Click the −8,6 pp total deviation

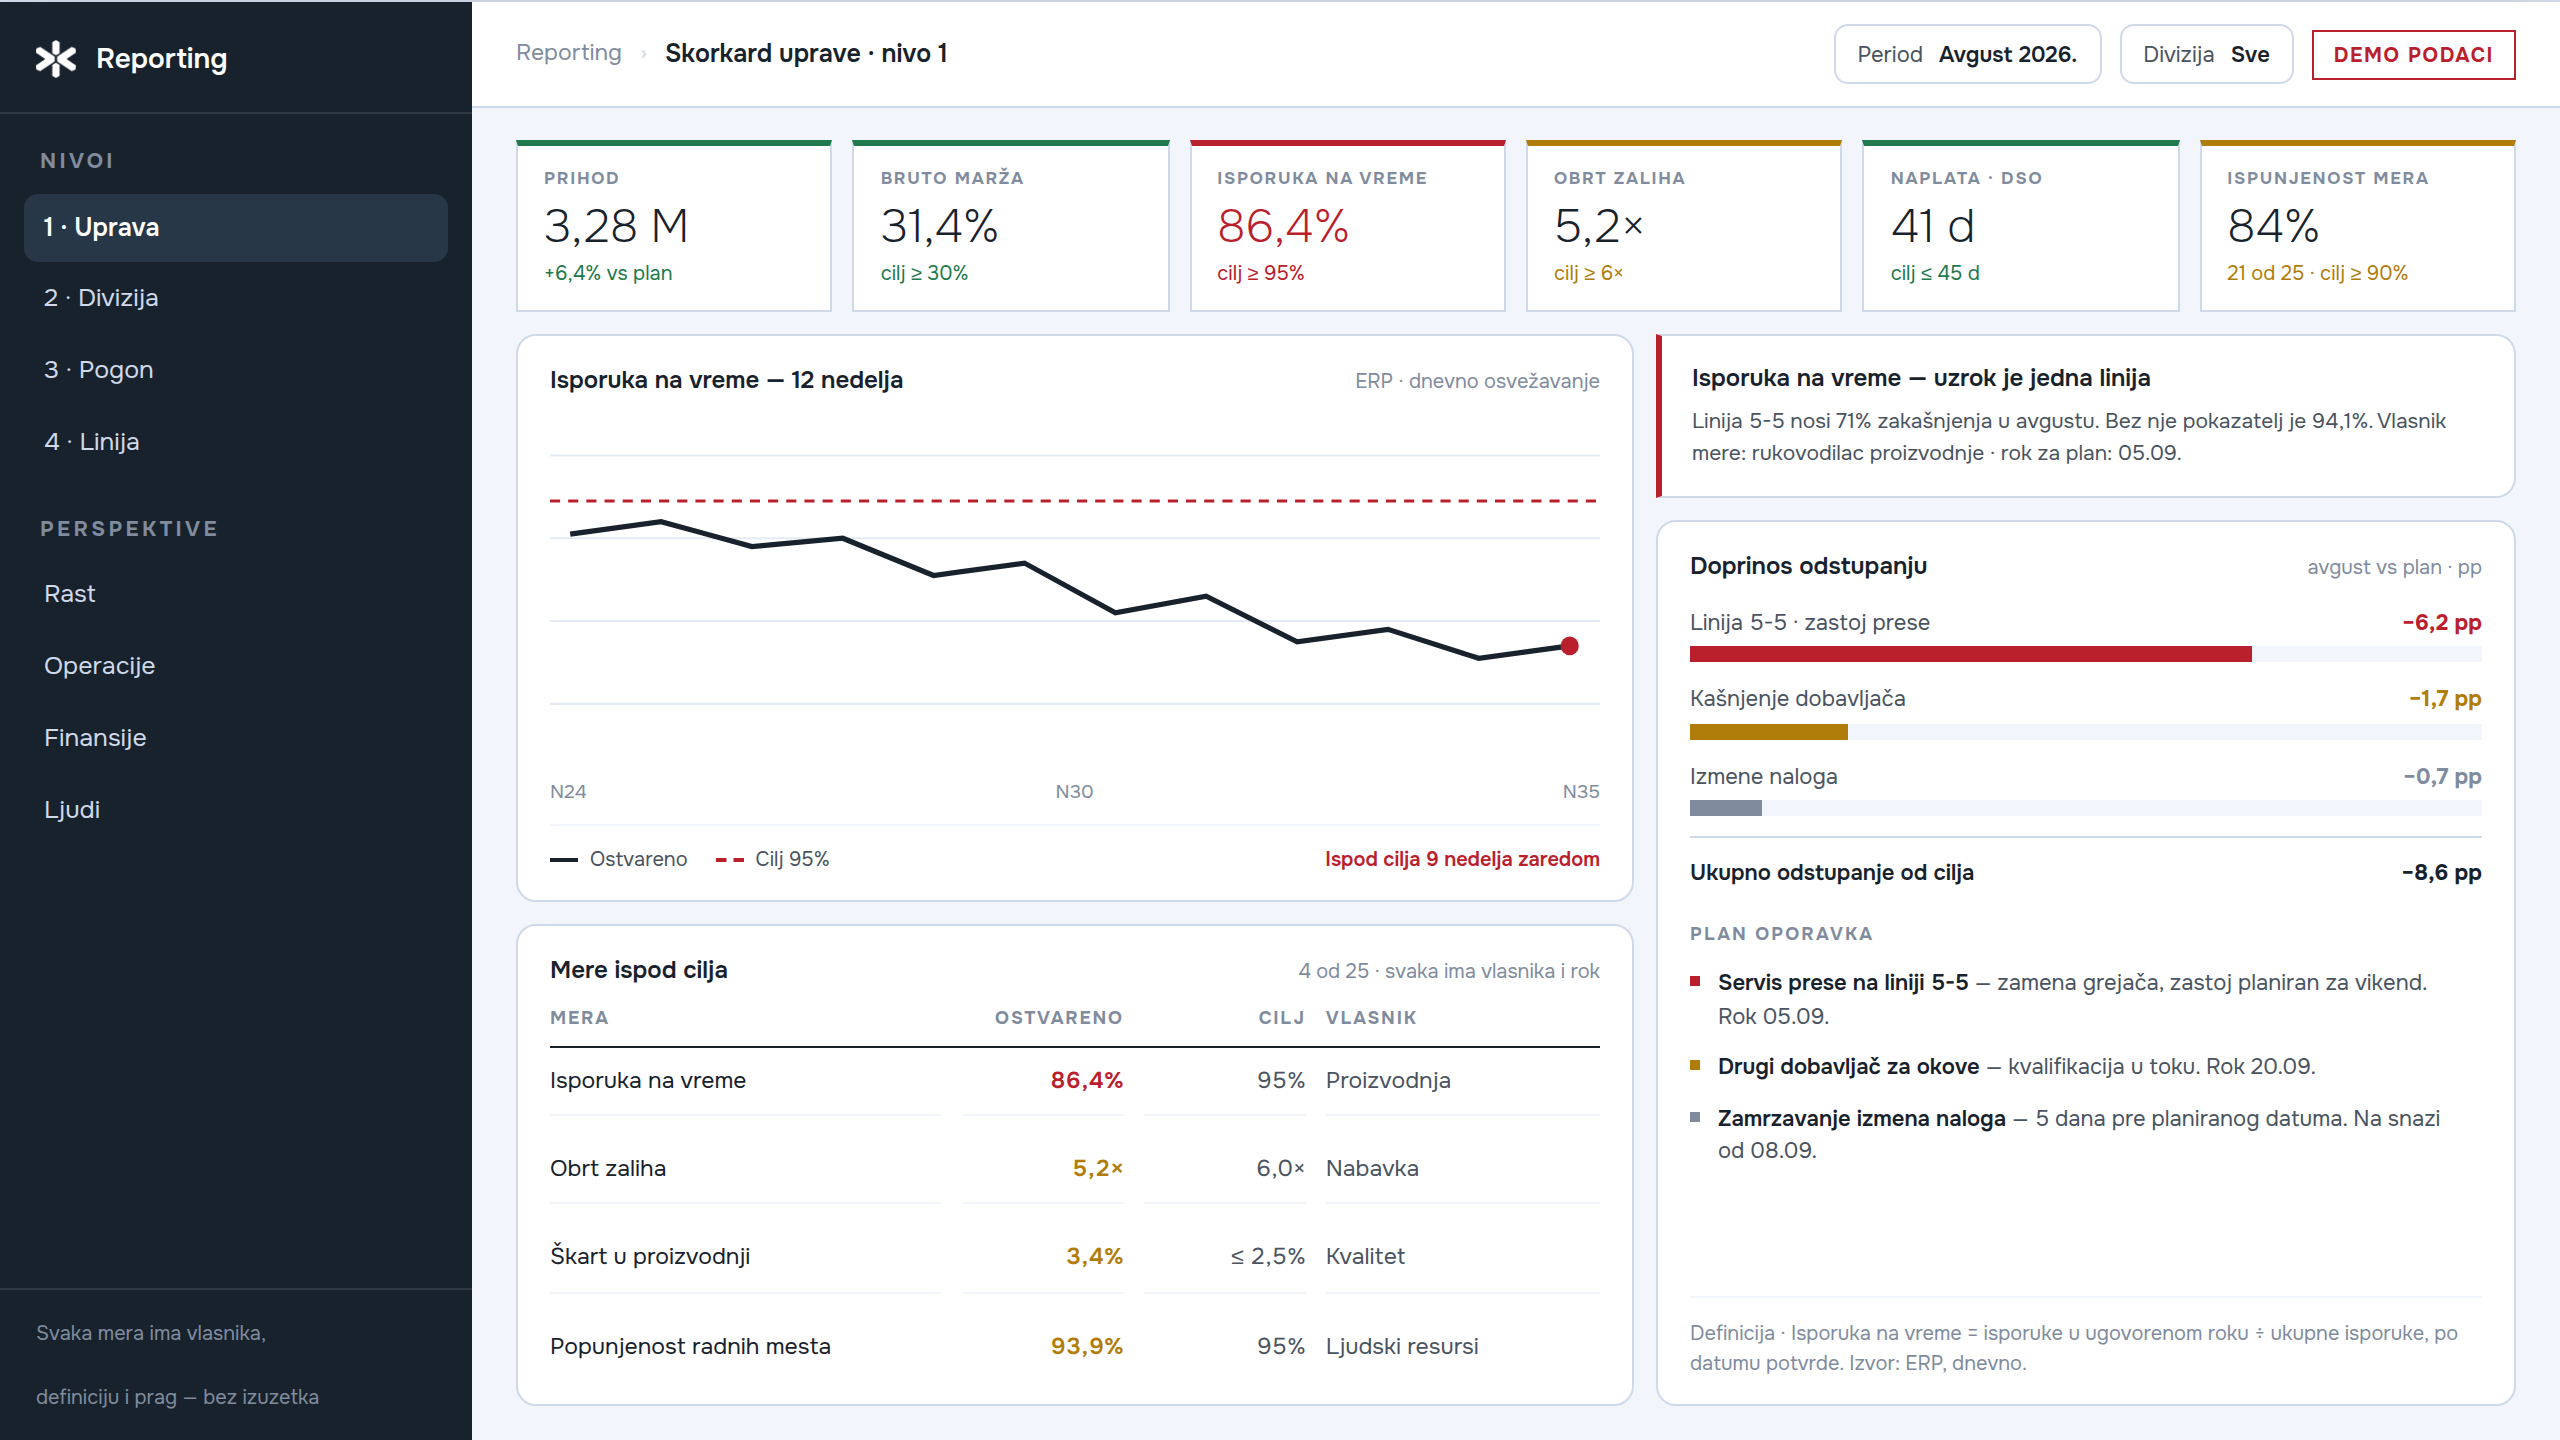coord(2441,872)
